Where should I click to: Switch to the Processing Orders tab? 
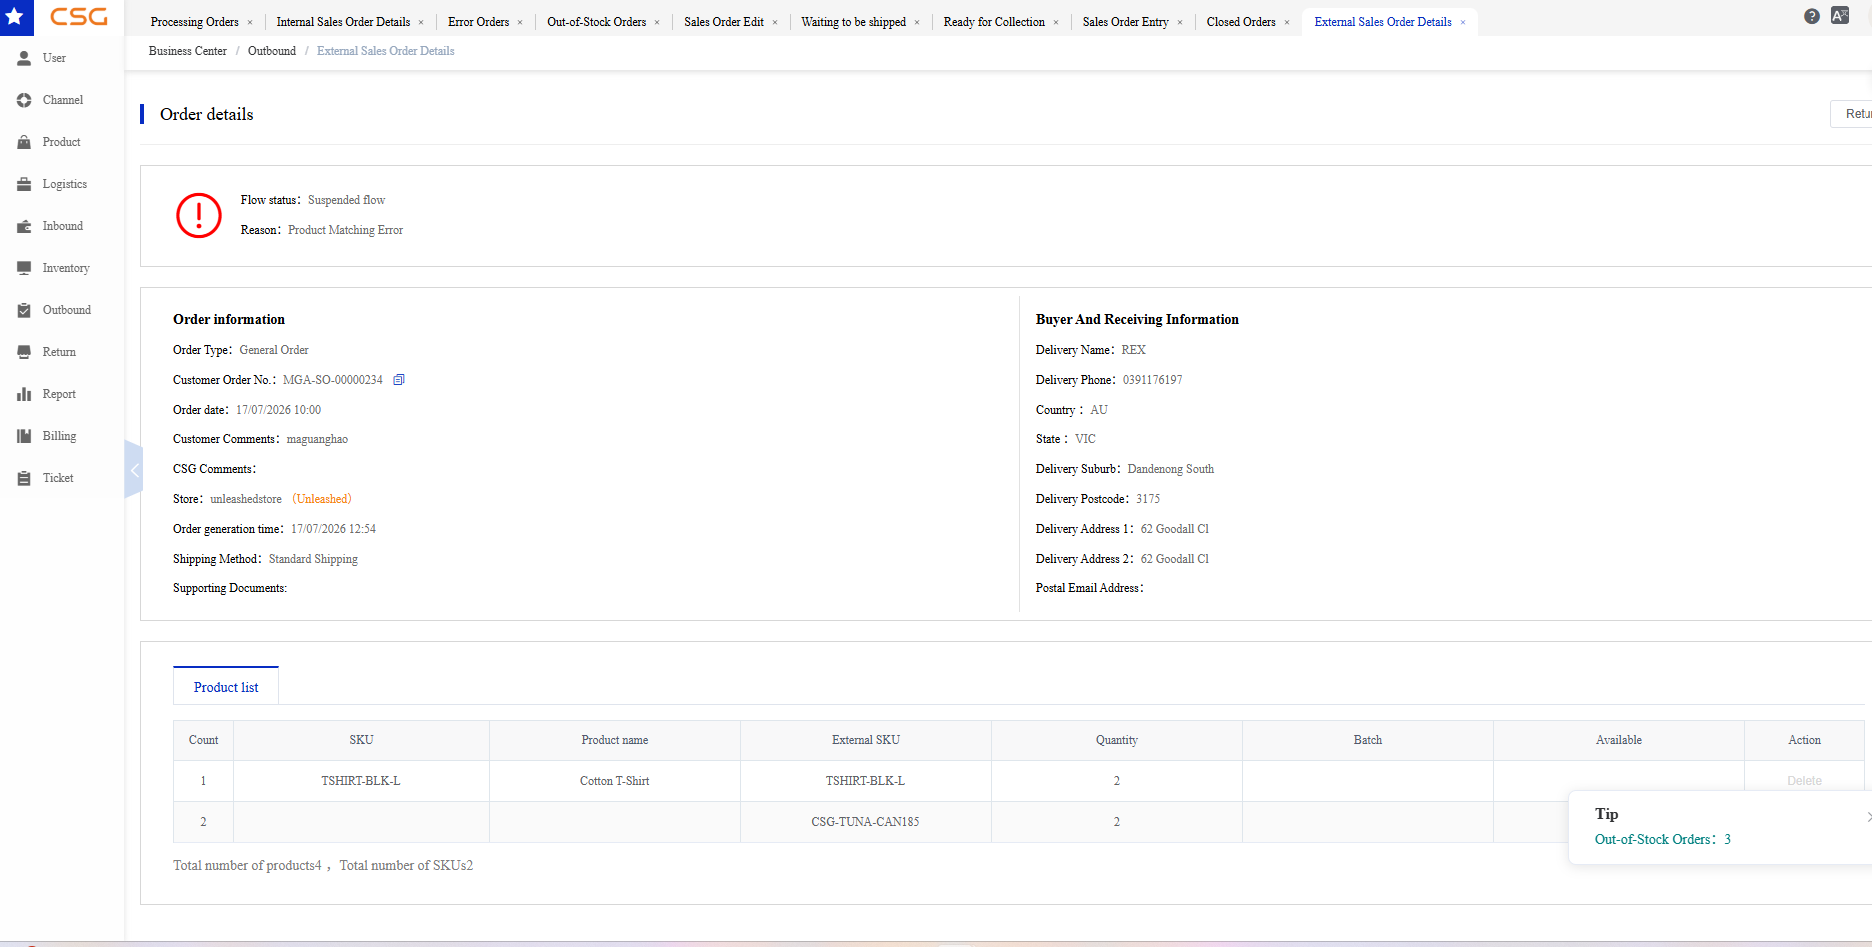(x=194, y=22)
